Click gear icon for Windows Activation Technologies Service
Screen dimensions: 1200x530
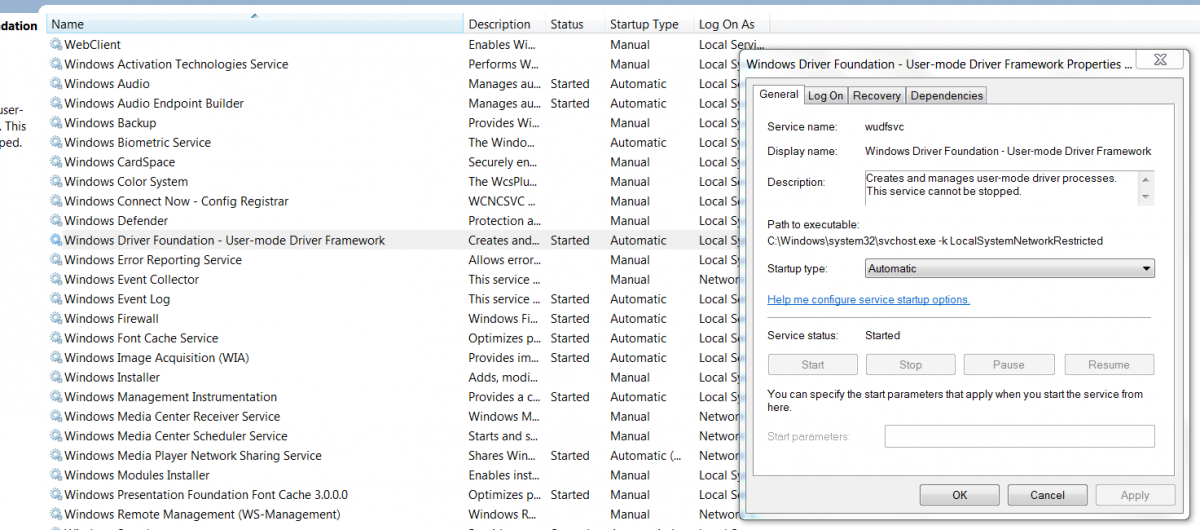pyautogui.click(x=56, y=64)
